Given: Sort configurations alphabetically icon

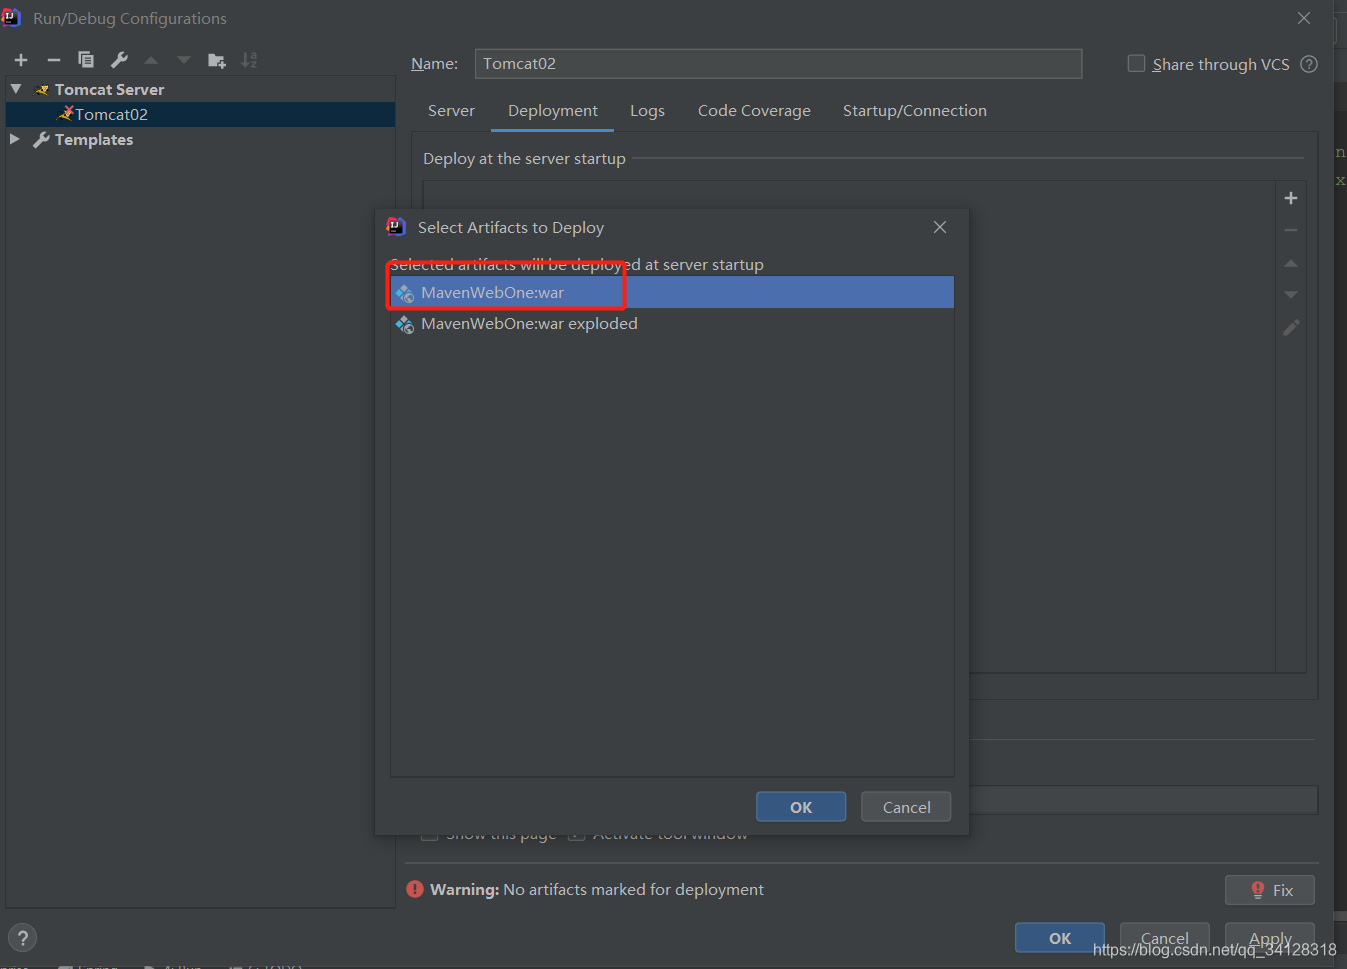Looking at the screenshot, I should pos(249,60).
